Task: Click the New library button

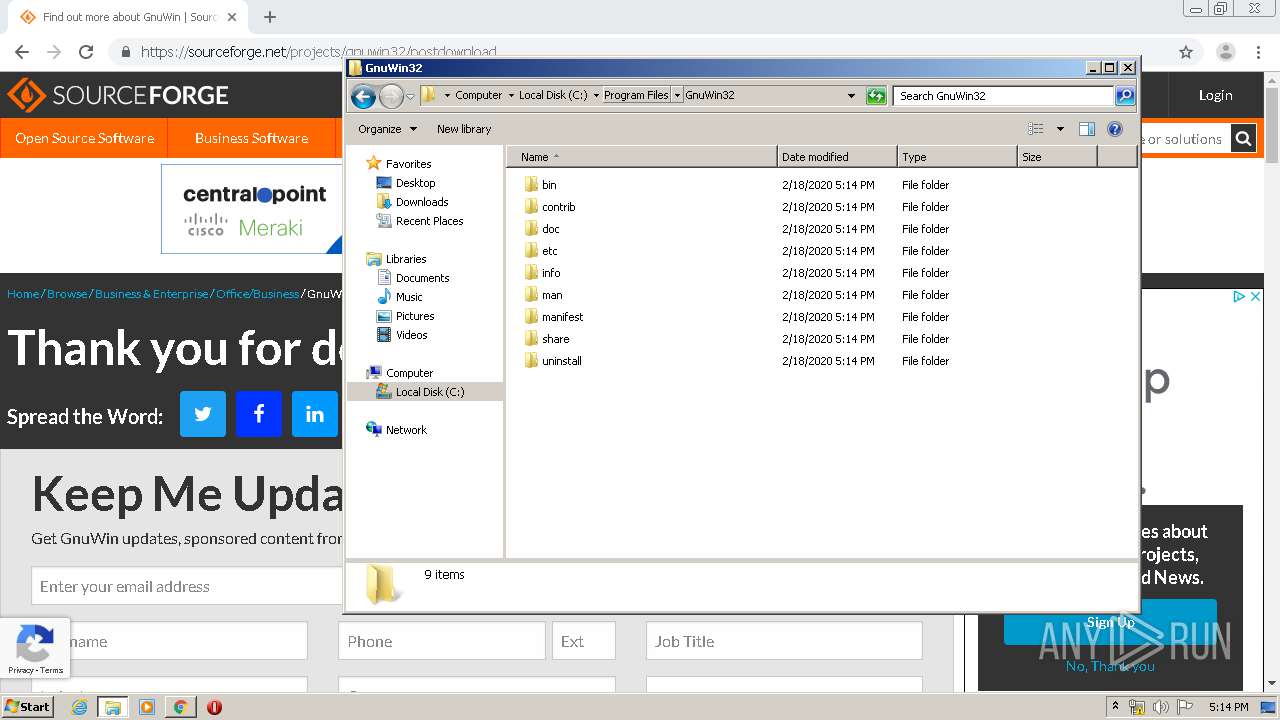Action: (464, 129)
